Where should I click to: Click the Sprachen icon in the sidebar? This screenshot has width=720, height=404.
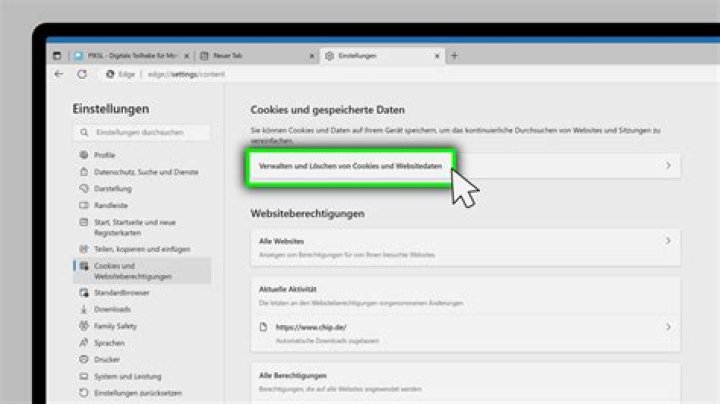coord(81,342)
